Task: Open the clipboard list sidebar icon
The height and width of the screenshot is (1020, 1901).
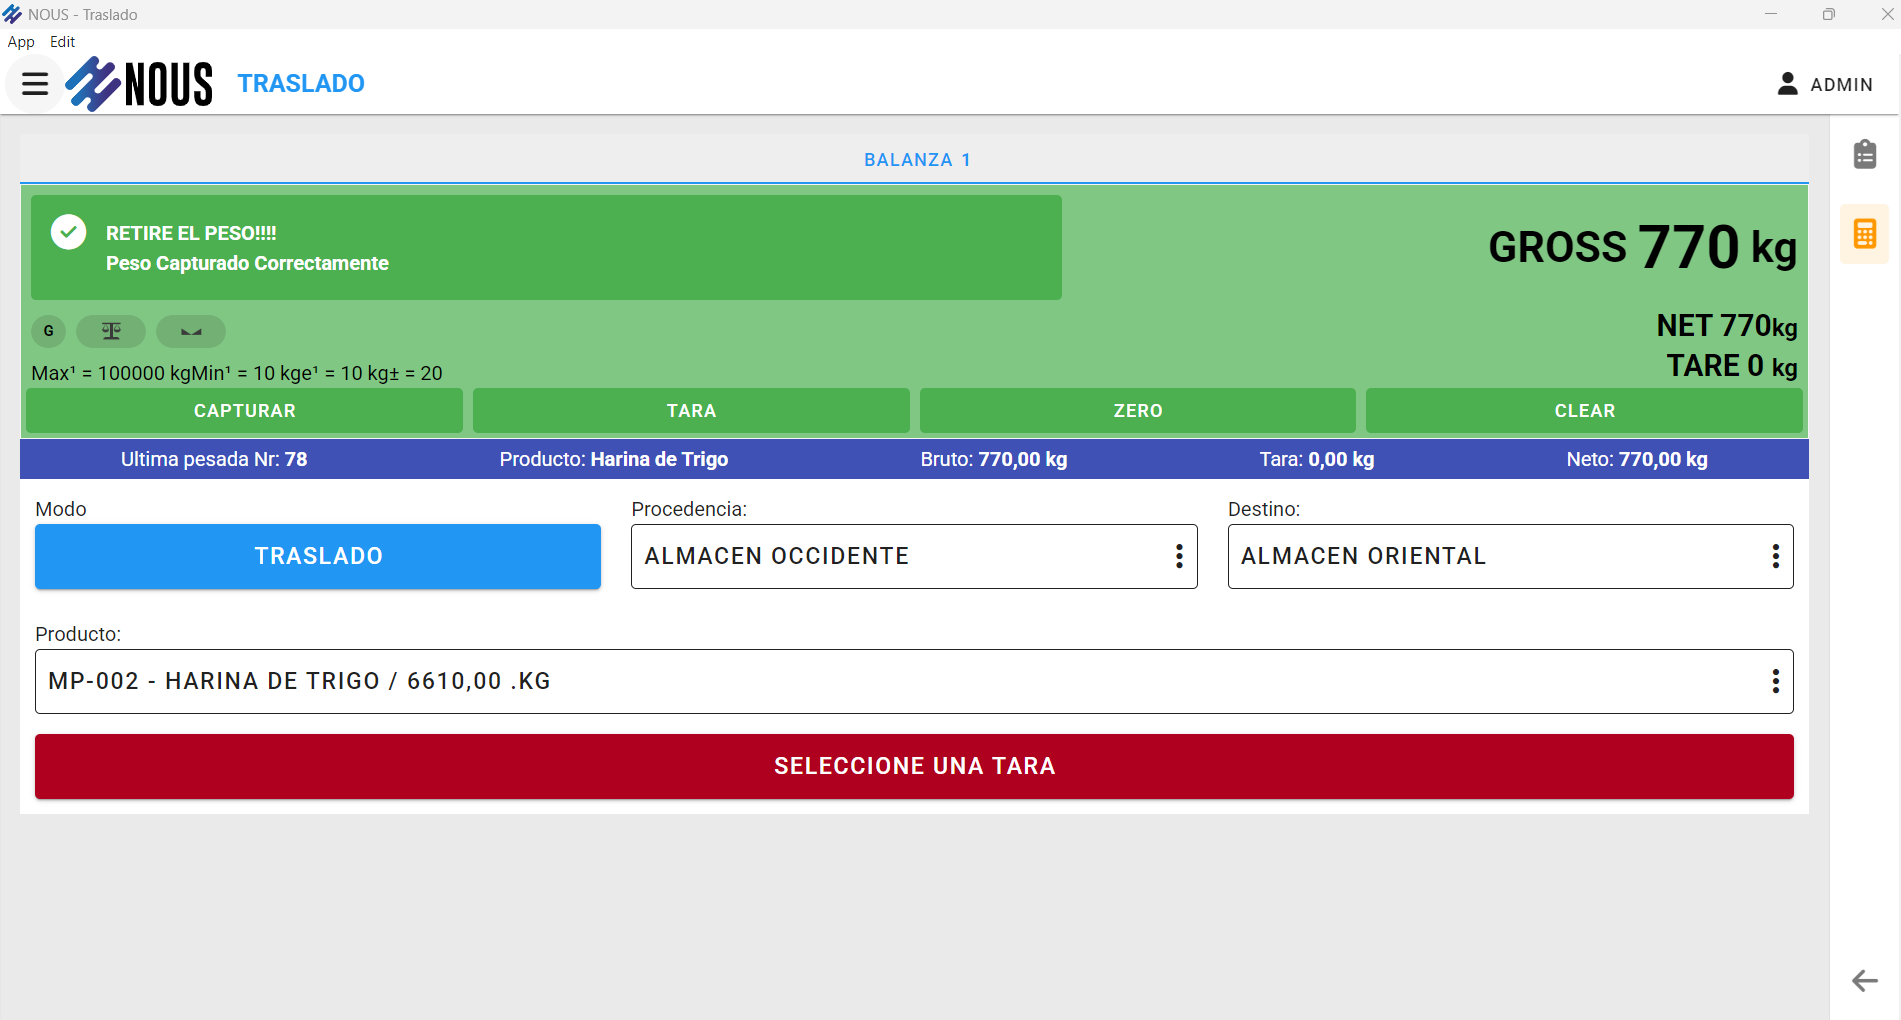Action: tap(1864, 155)
